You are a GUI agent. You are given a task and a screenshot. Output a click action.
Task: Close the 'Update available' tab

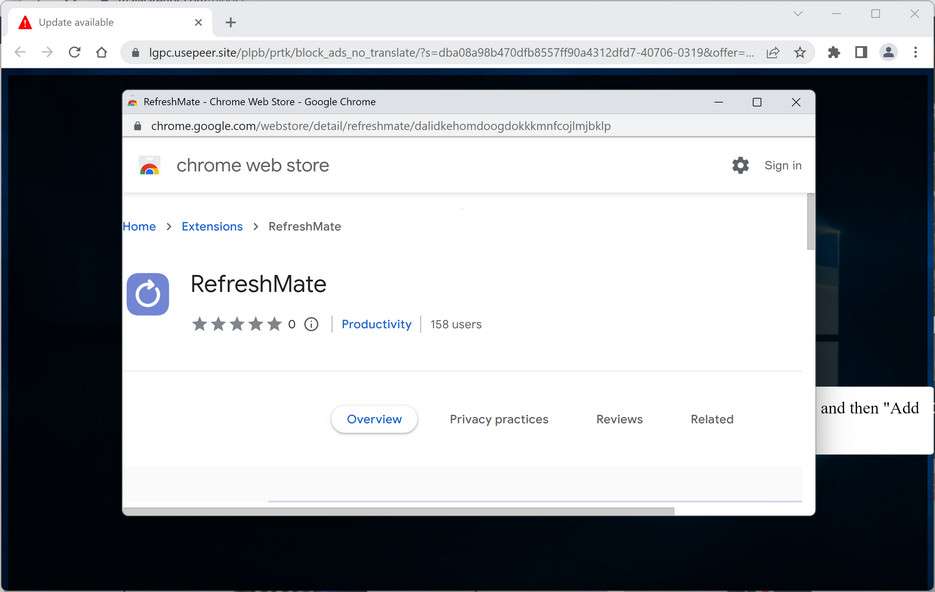tap(199, 23)
